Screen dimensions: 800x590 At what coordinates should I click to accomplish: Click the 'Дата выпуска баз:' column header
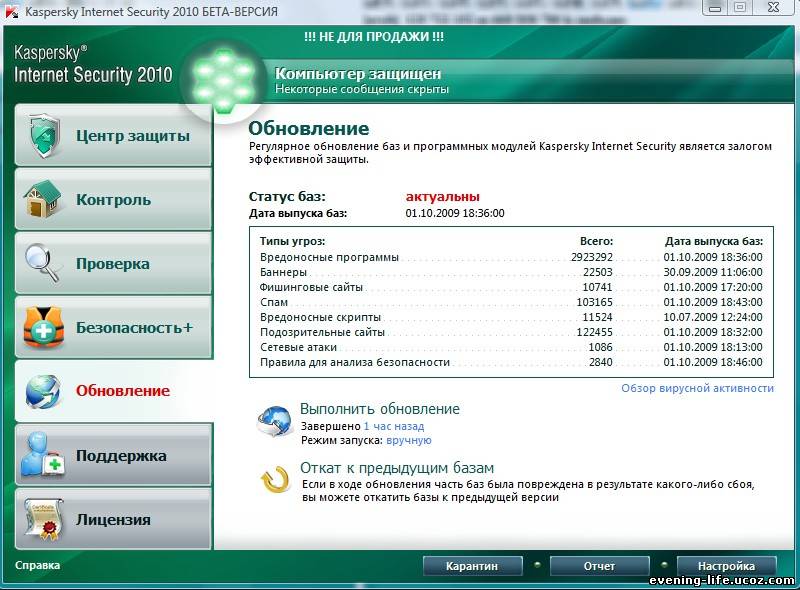tap(714, 241)
